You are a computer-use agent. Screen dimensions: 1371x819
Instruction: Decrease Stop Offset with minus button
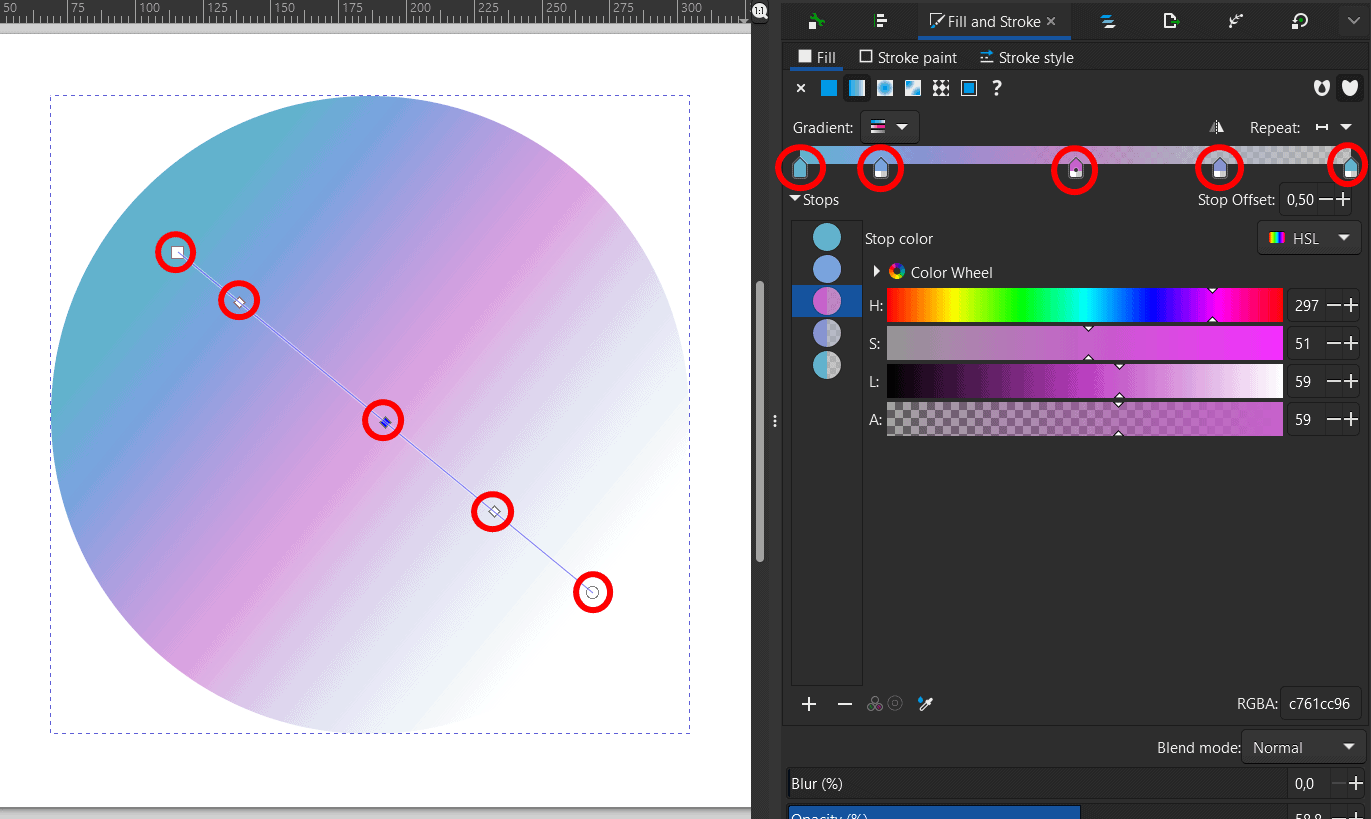pos(1326,200)
